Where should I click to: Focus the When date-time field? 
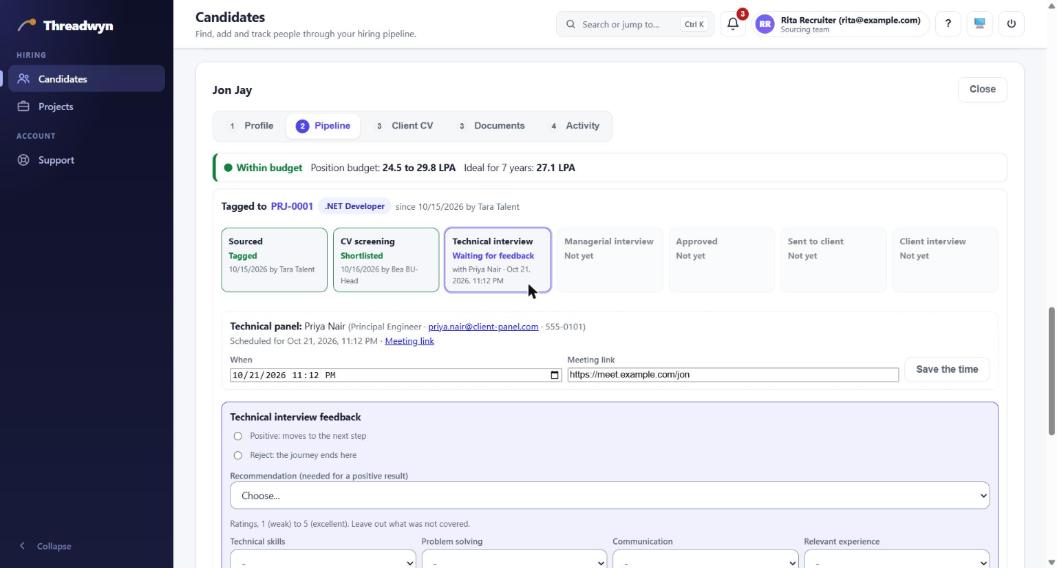[395, 375]
